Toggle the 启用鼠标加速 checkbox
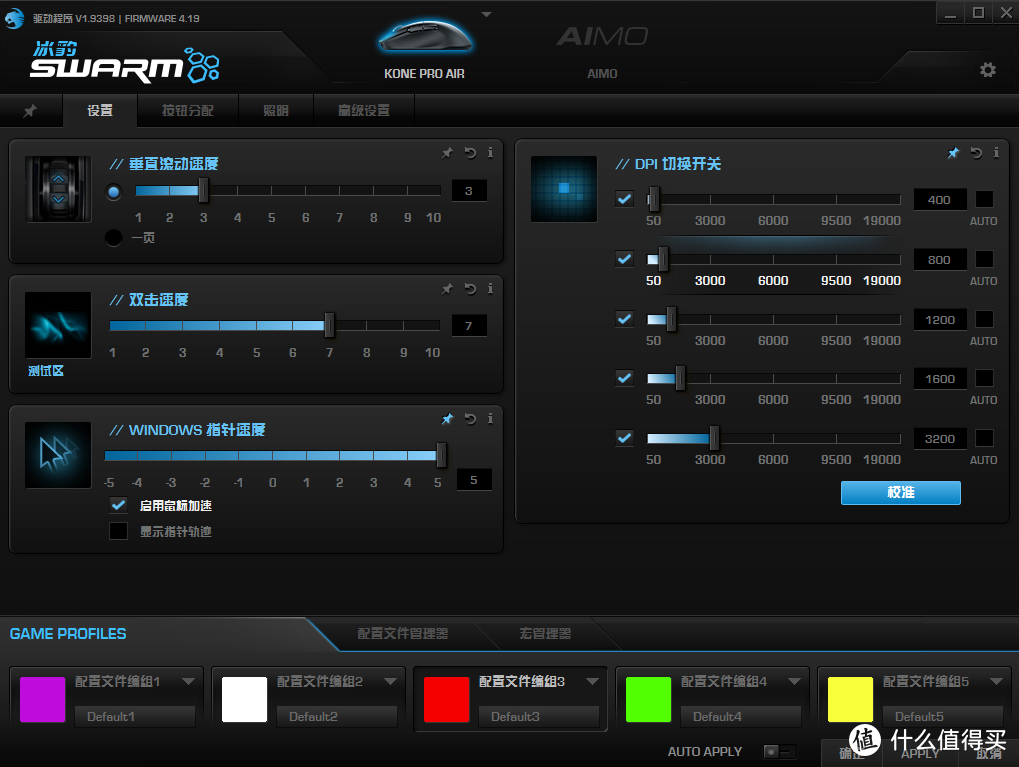1019x767 pixels. coord(118,505)
